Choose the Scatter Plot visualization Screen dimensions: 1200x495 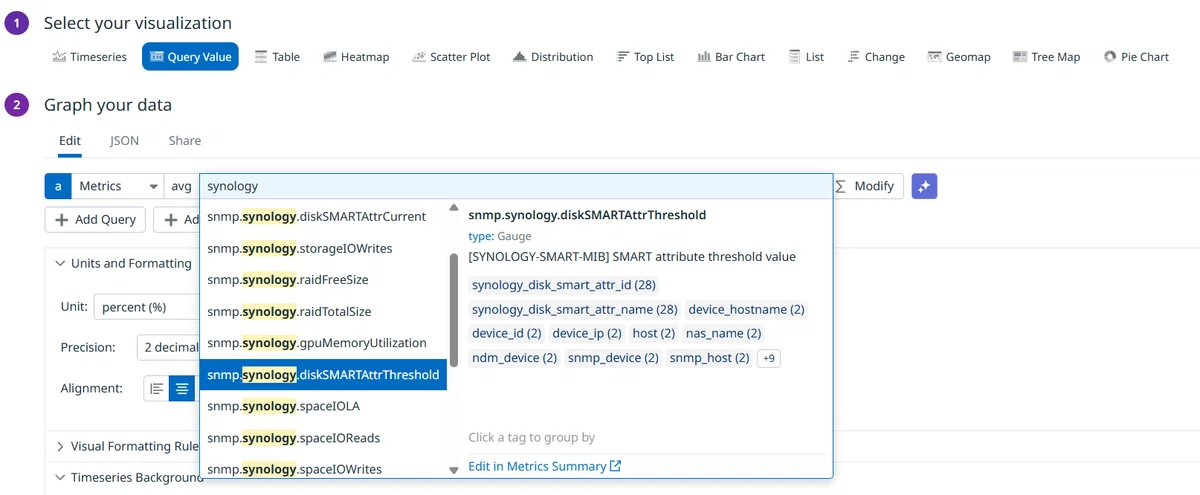pos(452,57)
